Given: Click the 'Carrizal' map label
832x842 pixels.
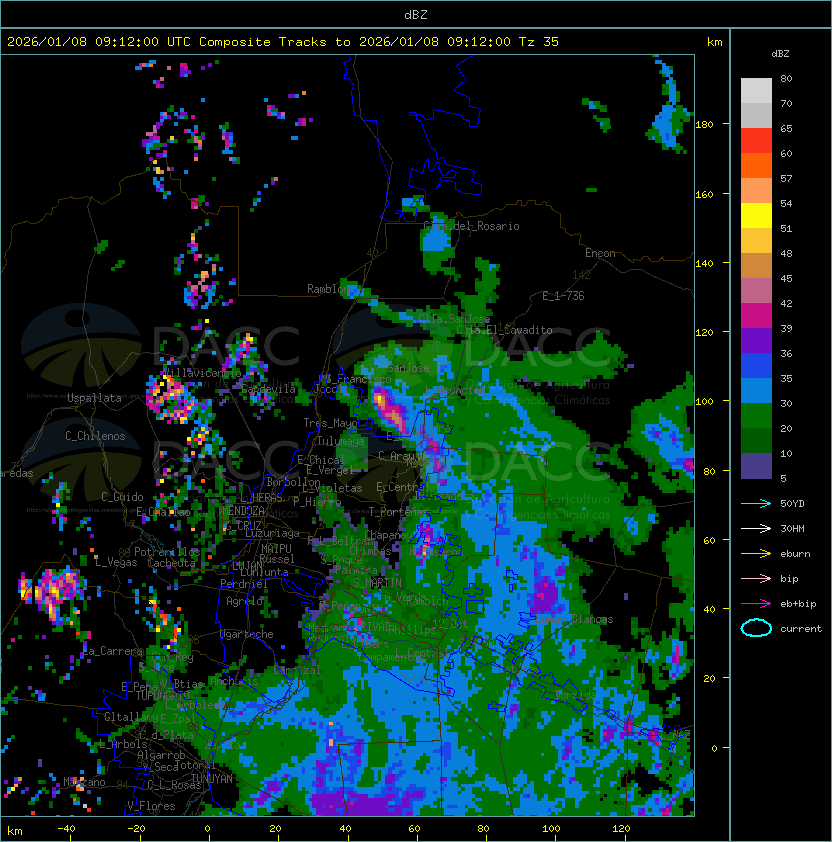Looking at the screenshot, I should [297, 670].
